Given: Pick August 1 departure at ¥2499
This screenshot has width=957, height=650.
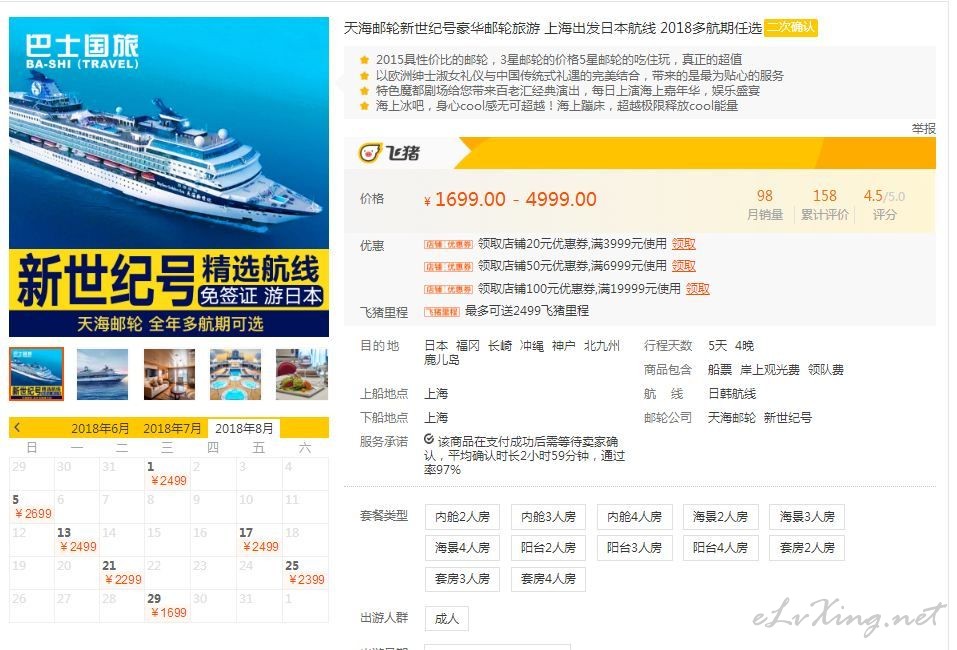Looking at the screenshot, I should click(167, 474).
